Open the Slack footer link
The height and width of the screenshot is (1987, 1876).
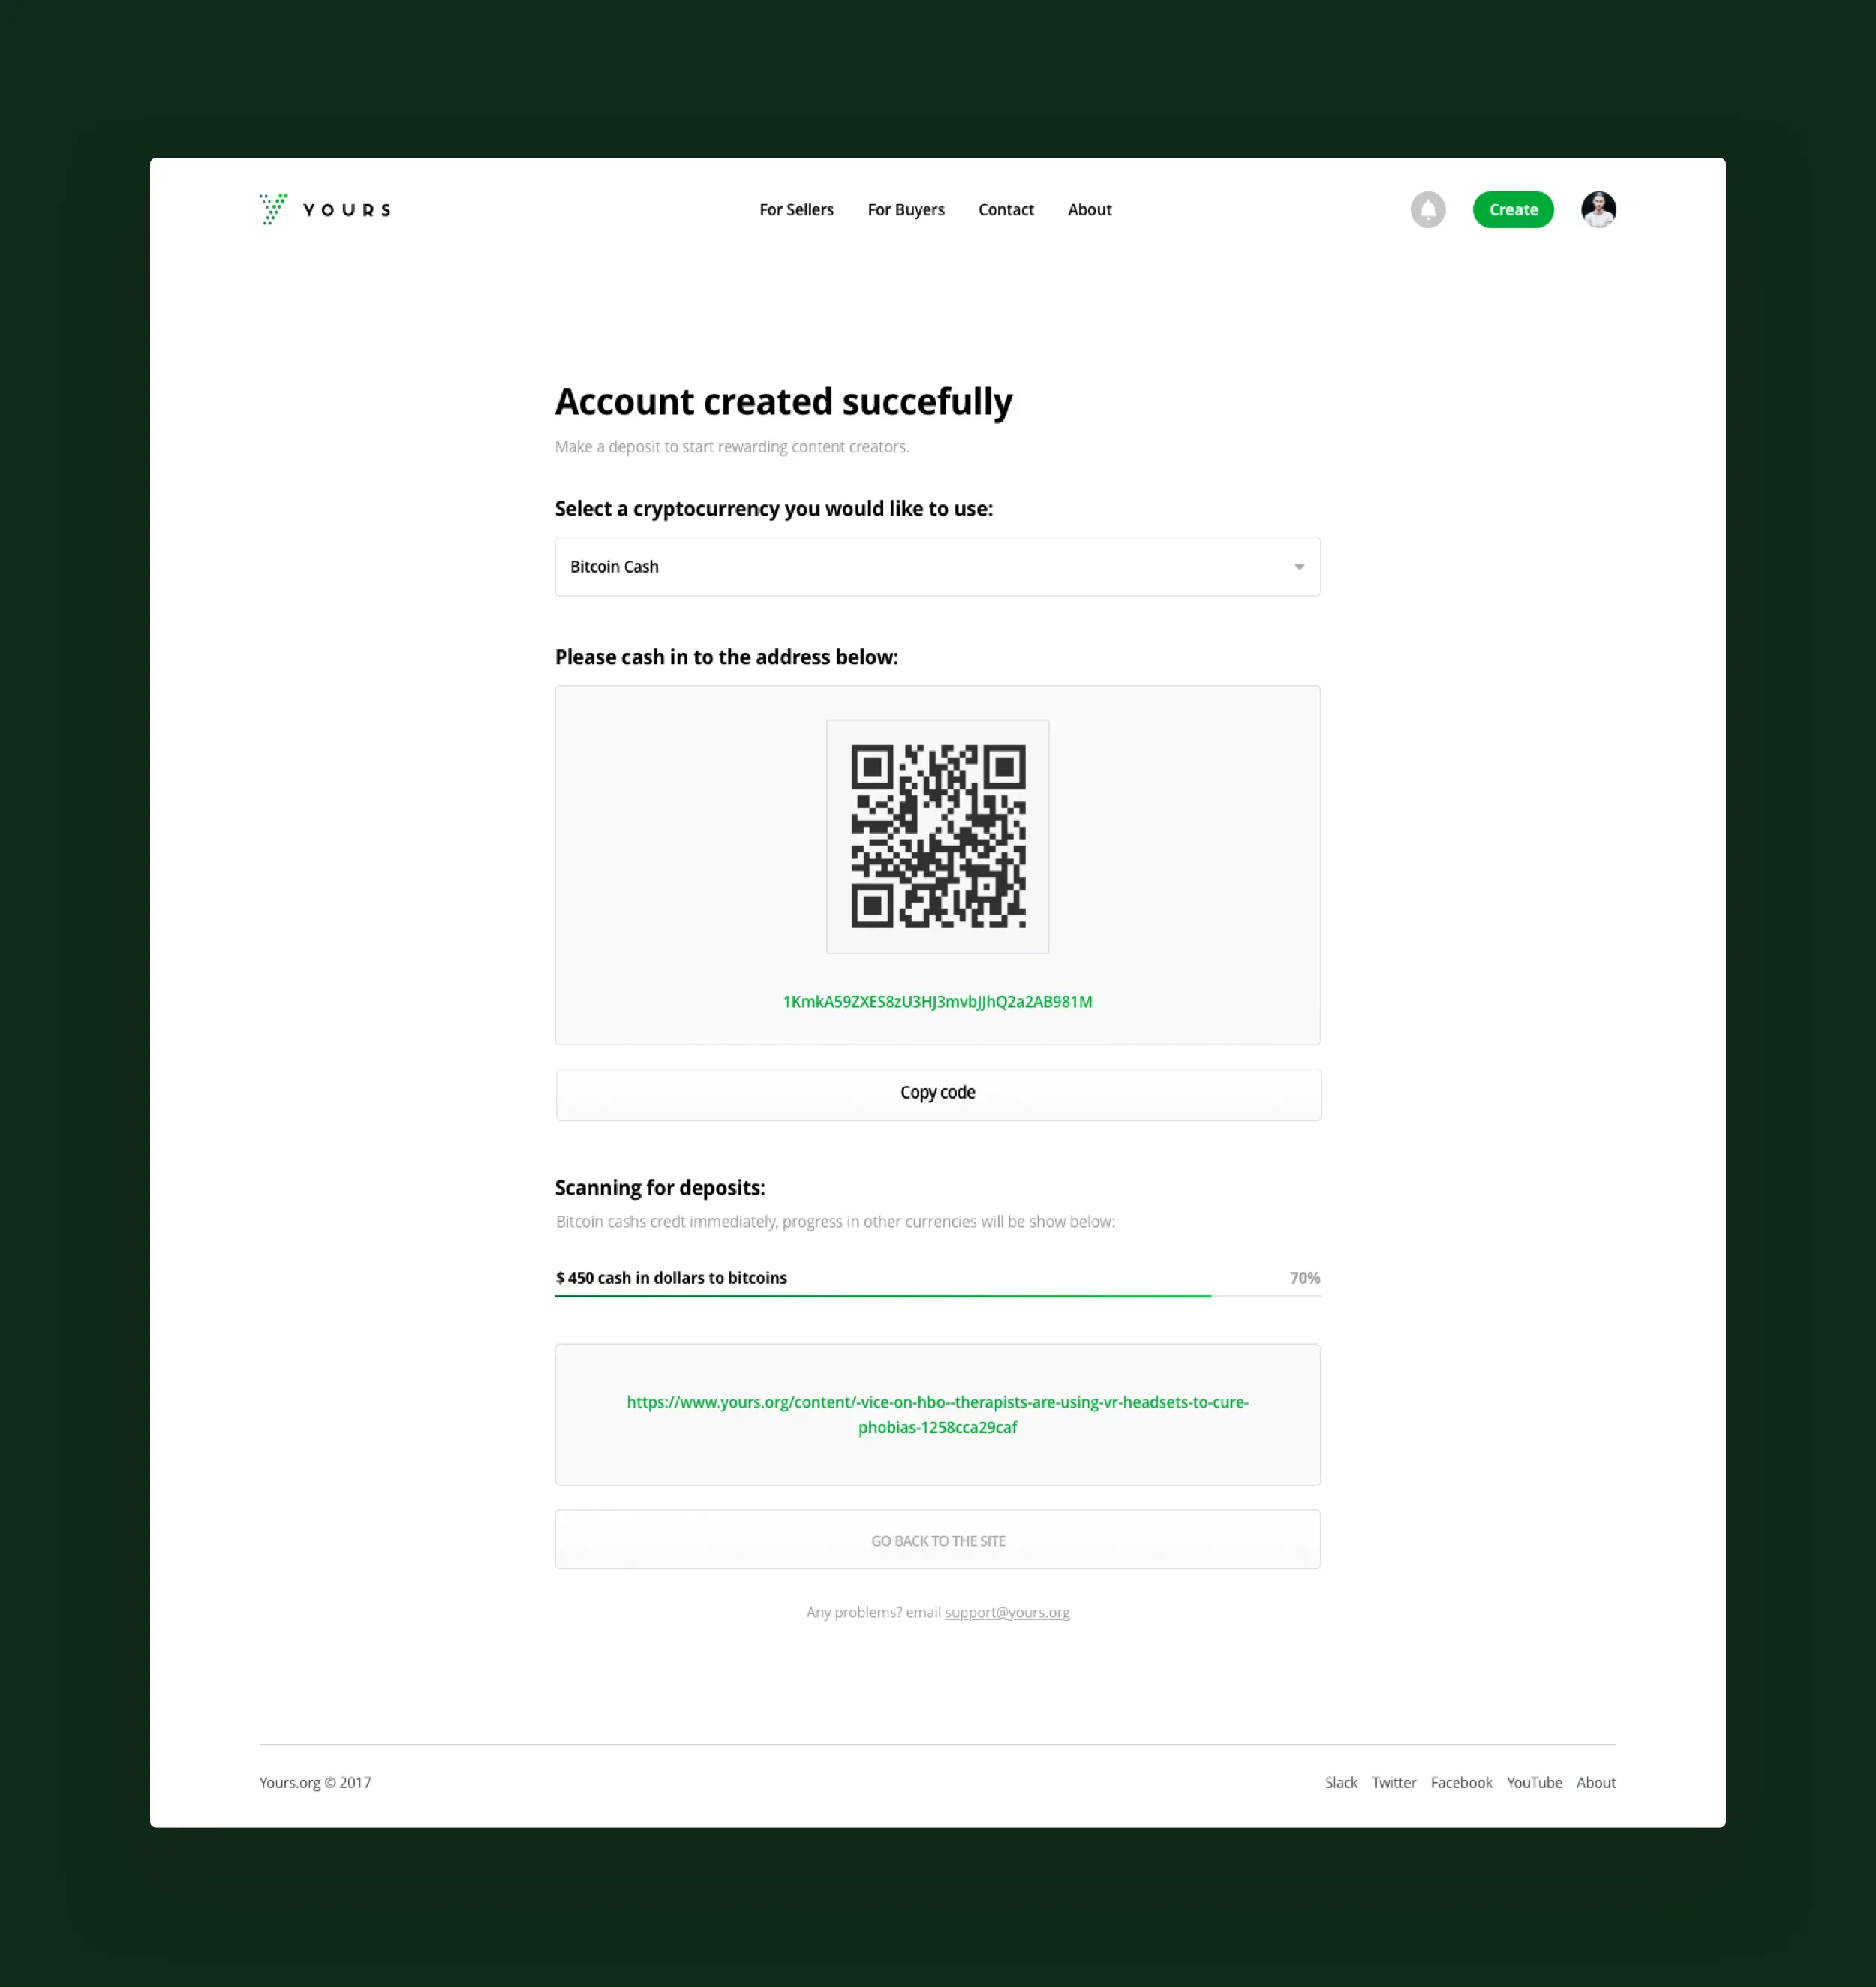[1341, 1782]
